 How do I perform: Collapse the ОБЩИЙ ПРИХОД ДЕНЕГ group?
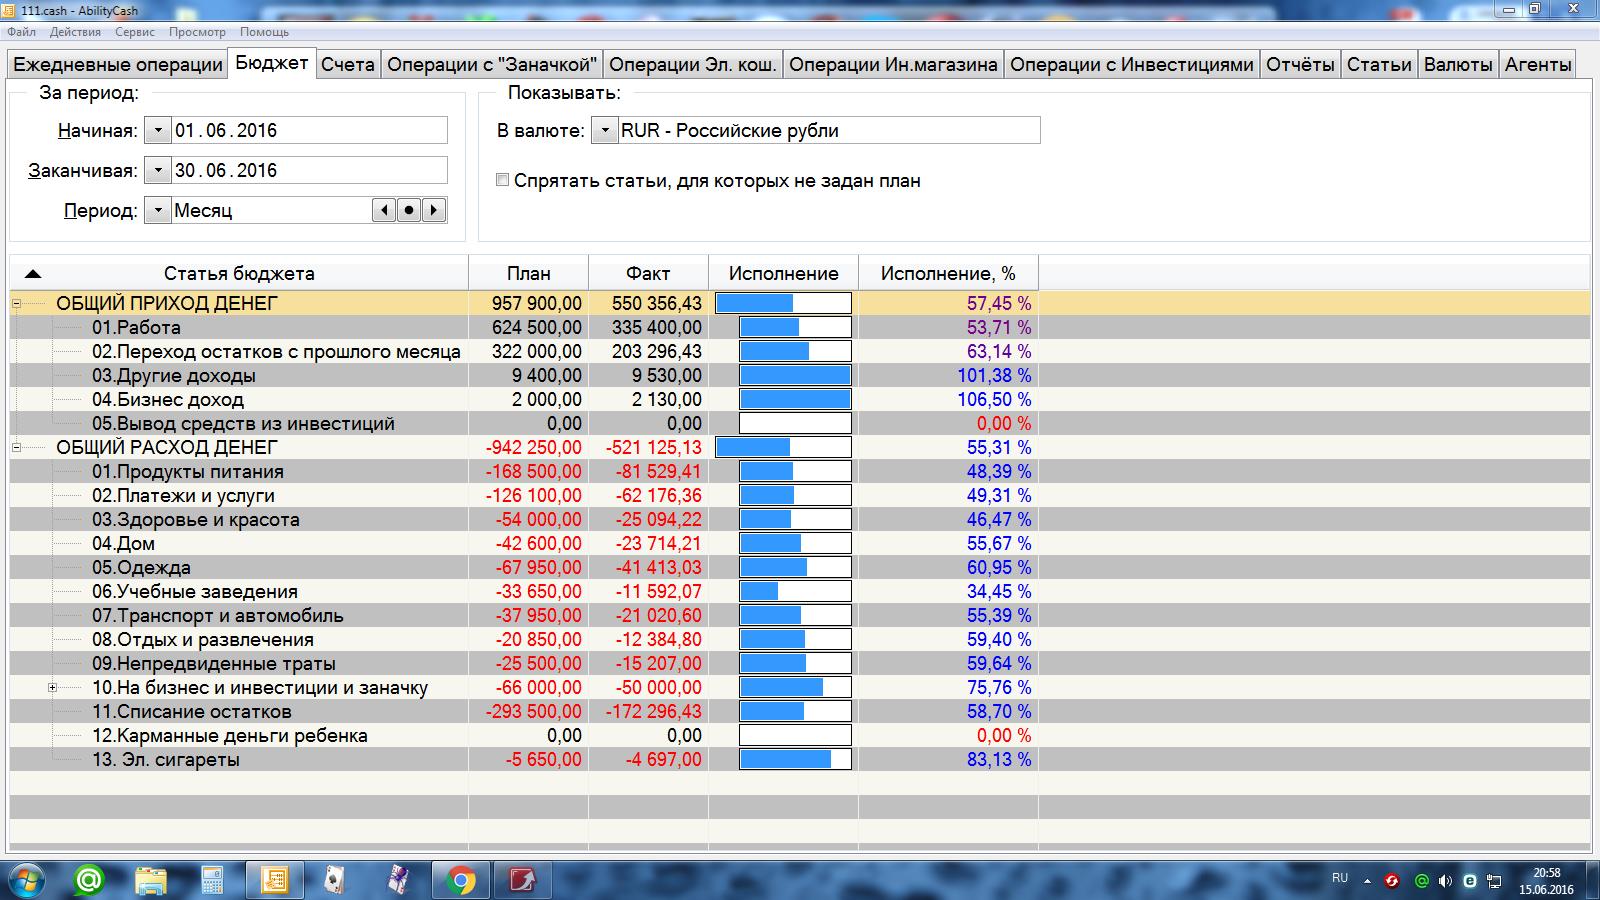click(16, 304)
